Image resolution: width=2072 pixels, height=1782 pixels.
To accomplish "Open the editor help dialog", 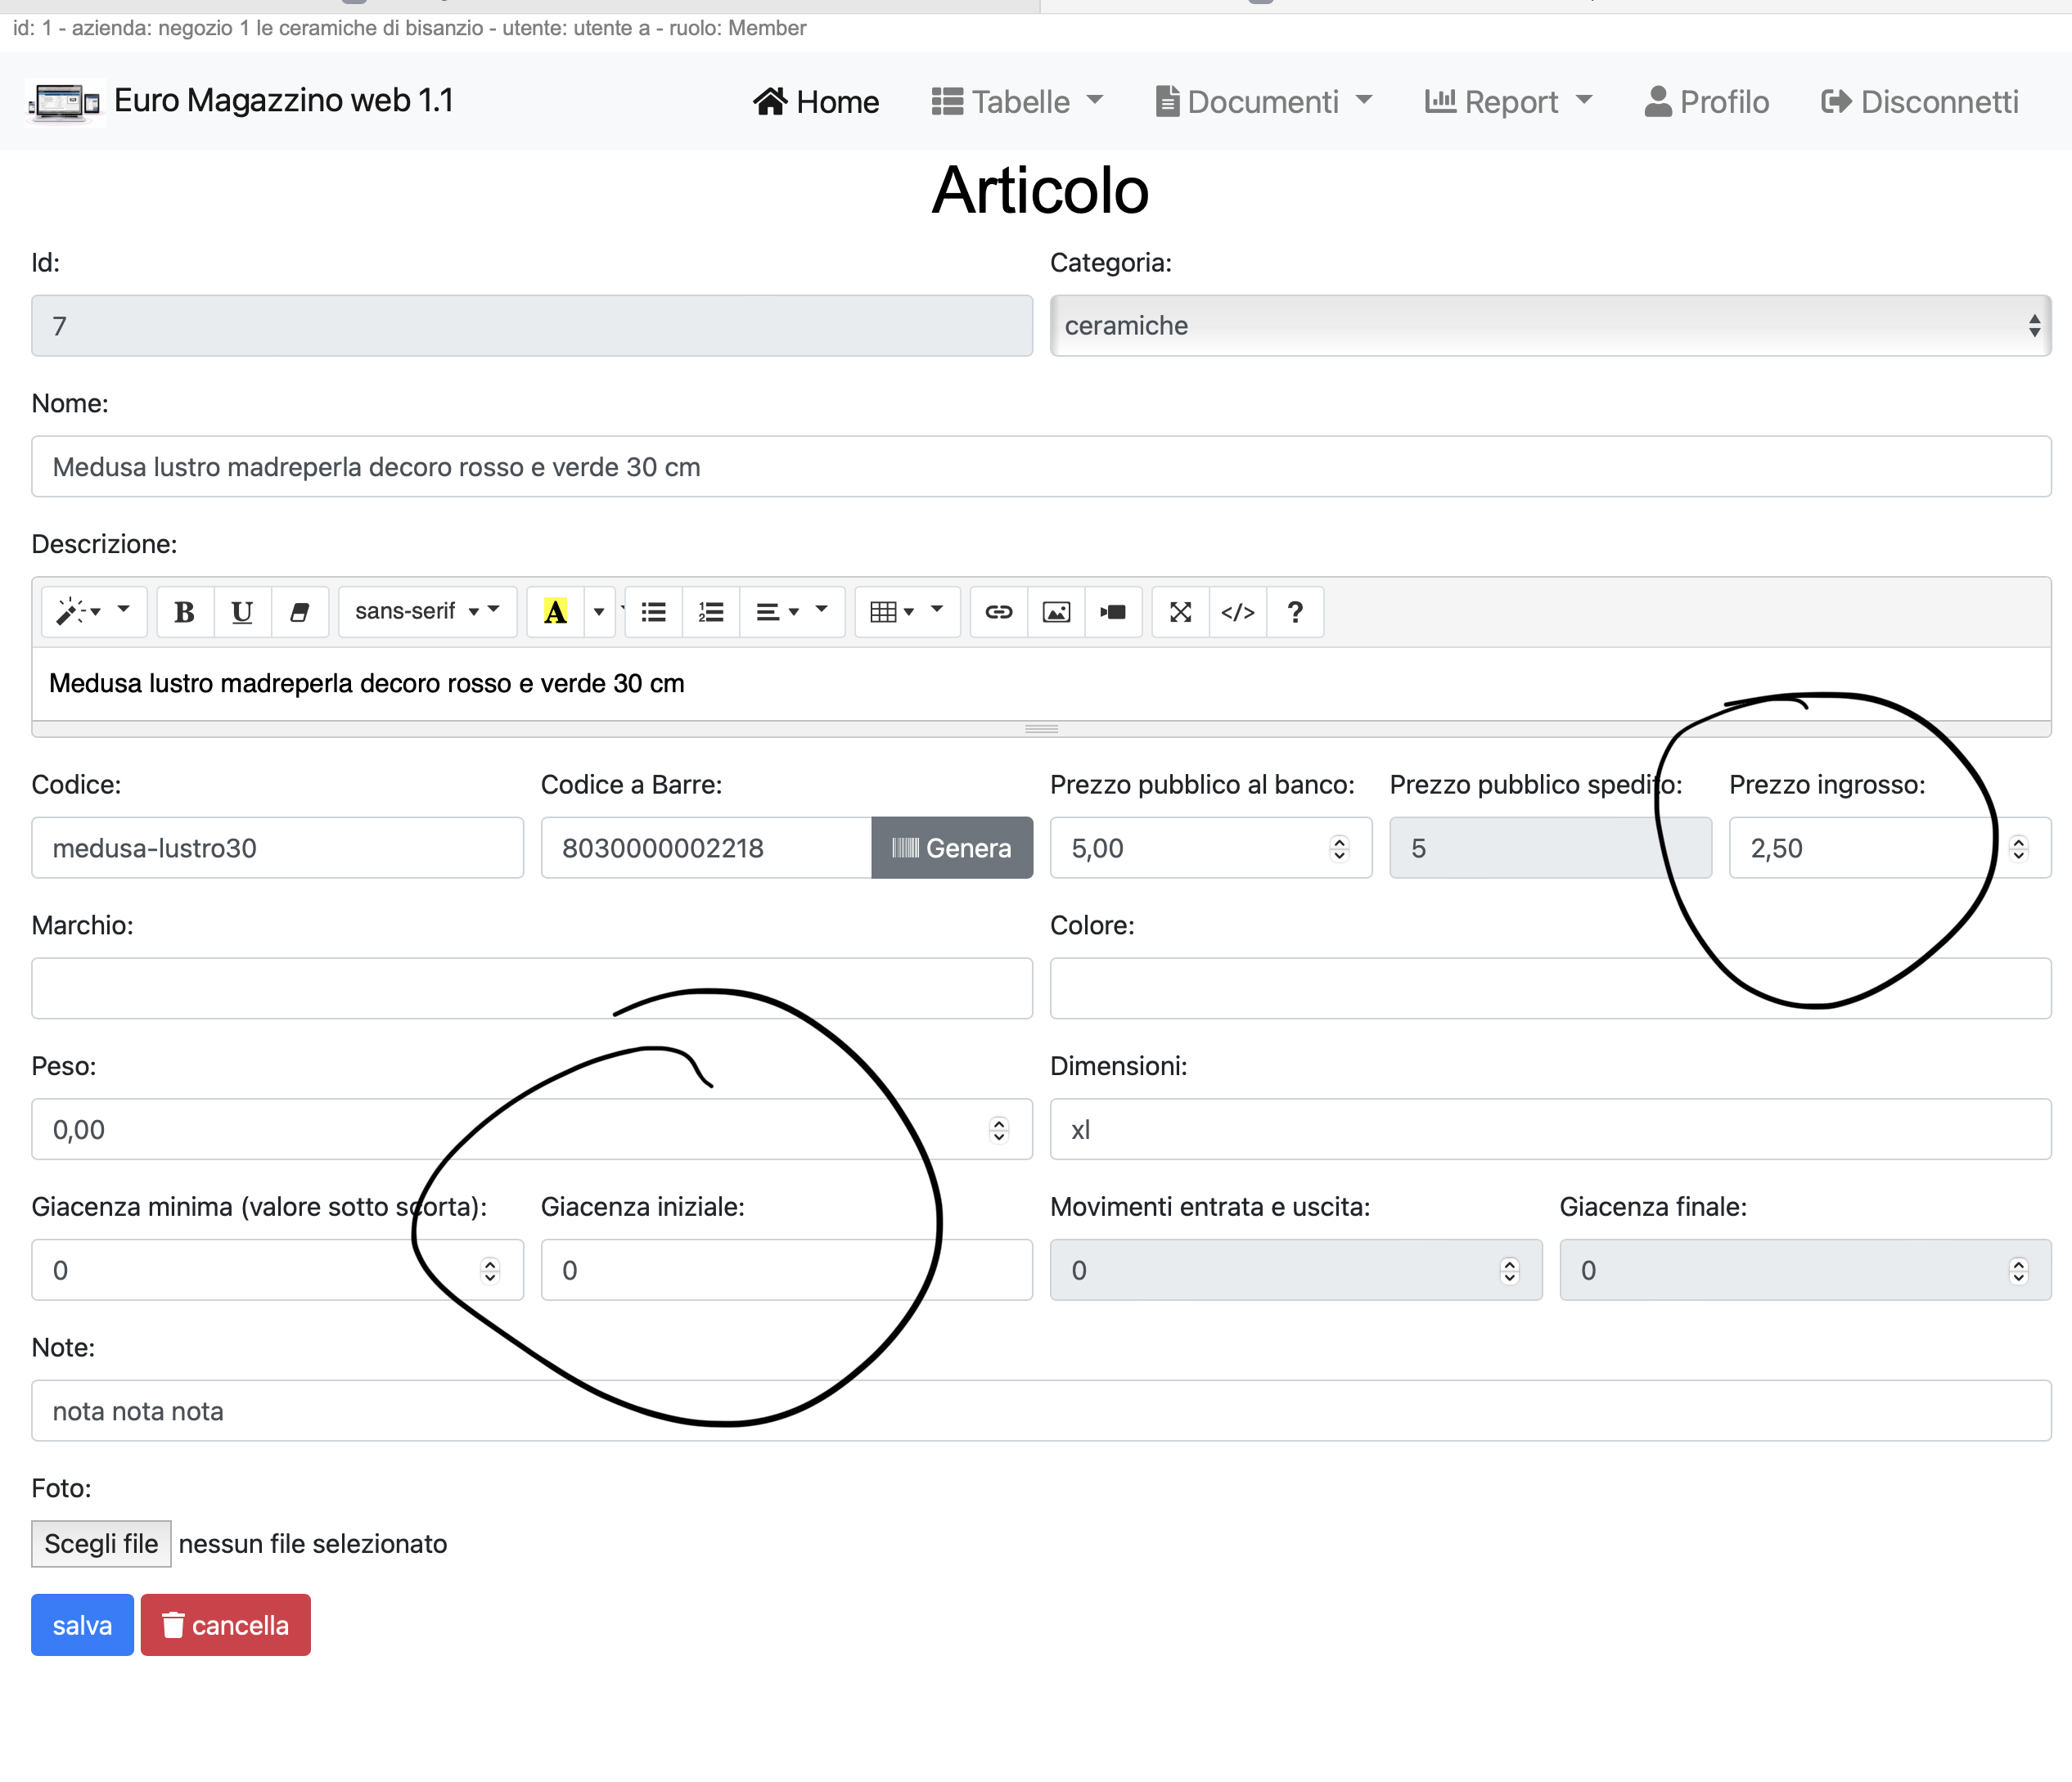I will [1295, 612].
